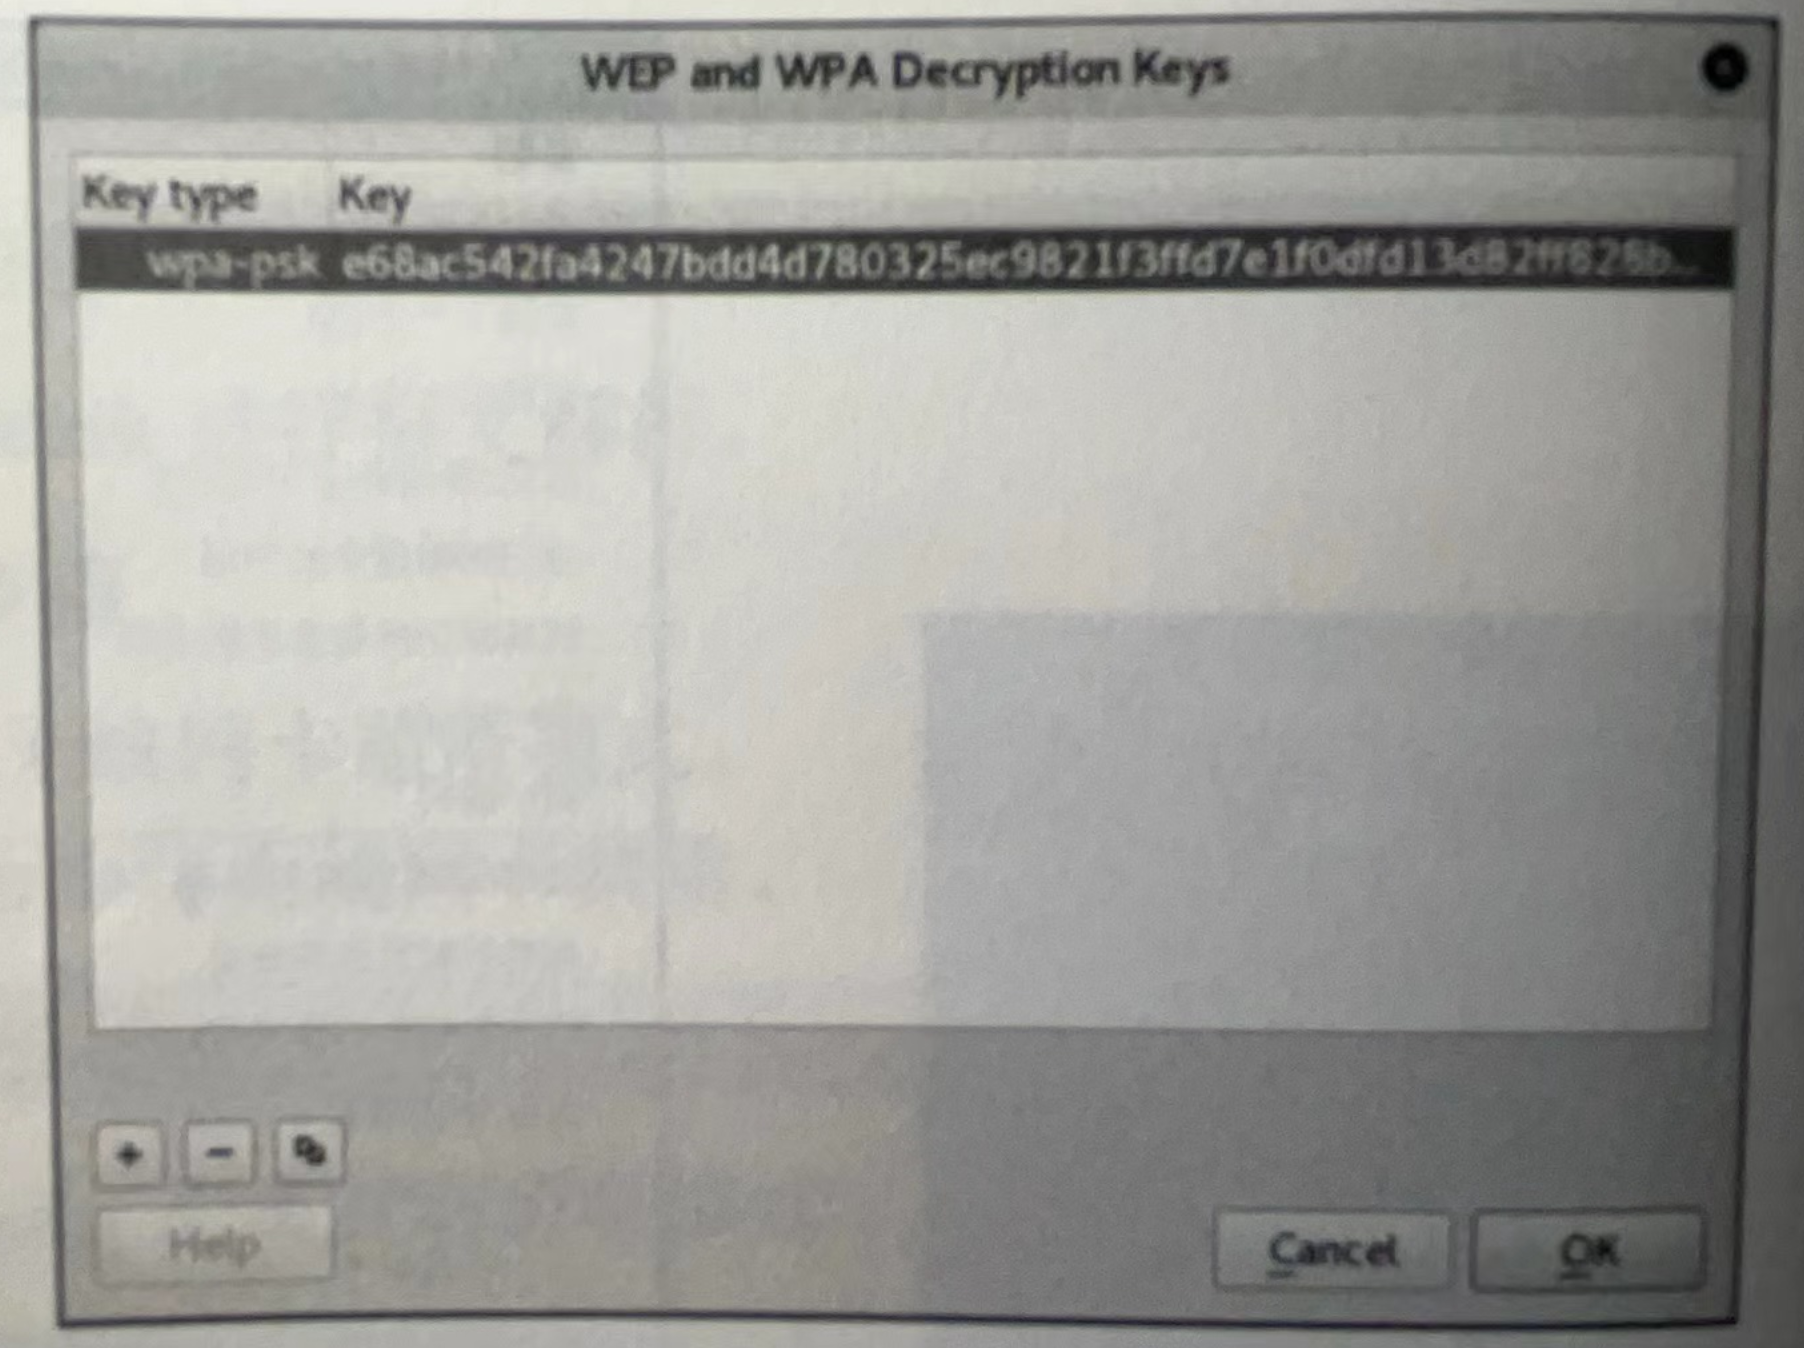
Task: Click the truncated end of the key value
Action: (1670, 262)
